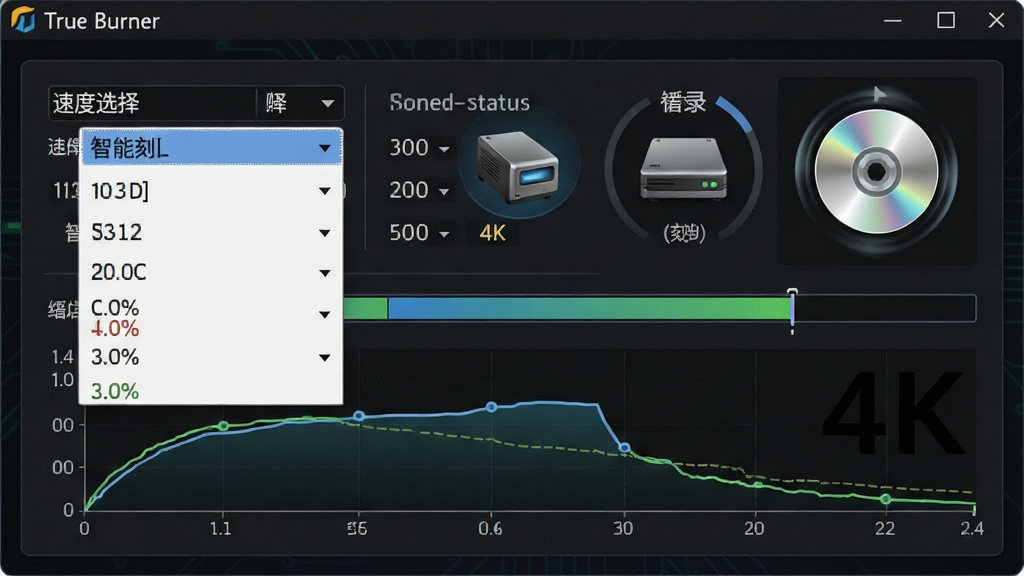Open the 速度选择 combo box arrow
The width and height of the screenshot is (1024, 576).
tap(328, 103)
